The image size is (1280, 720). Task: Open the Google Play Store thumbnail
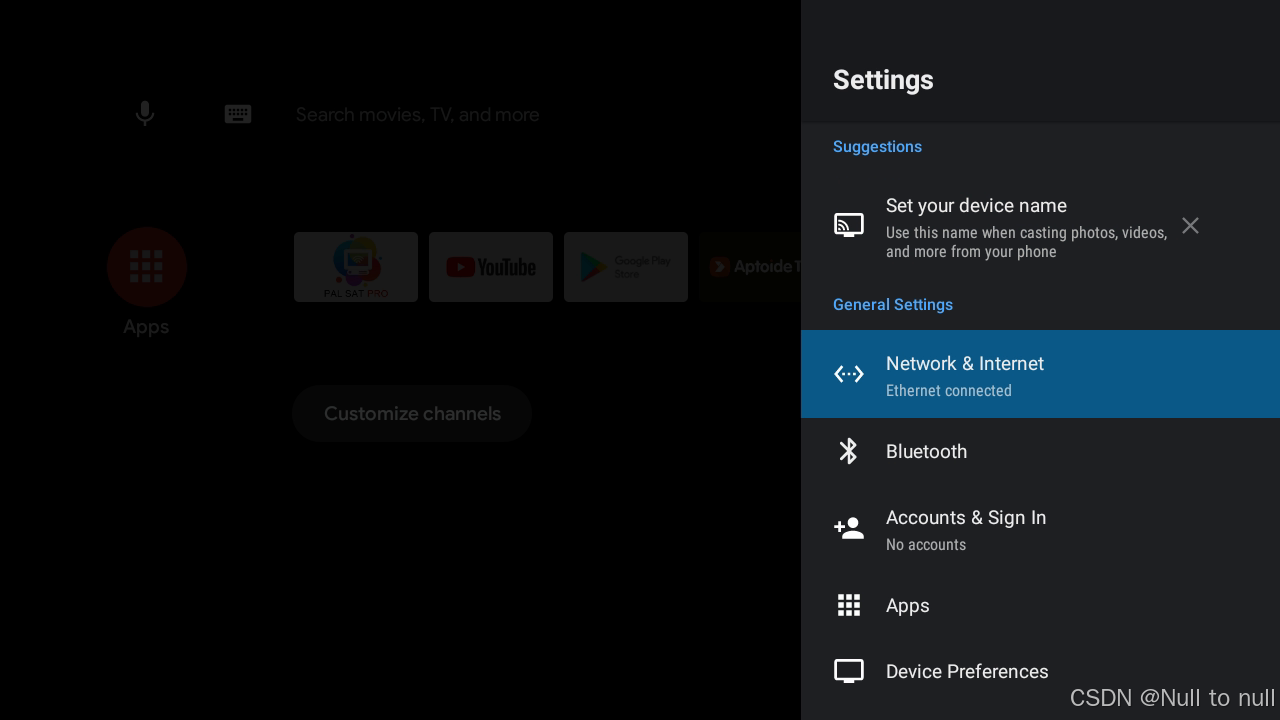point(626,267)
